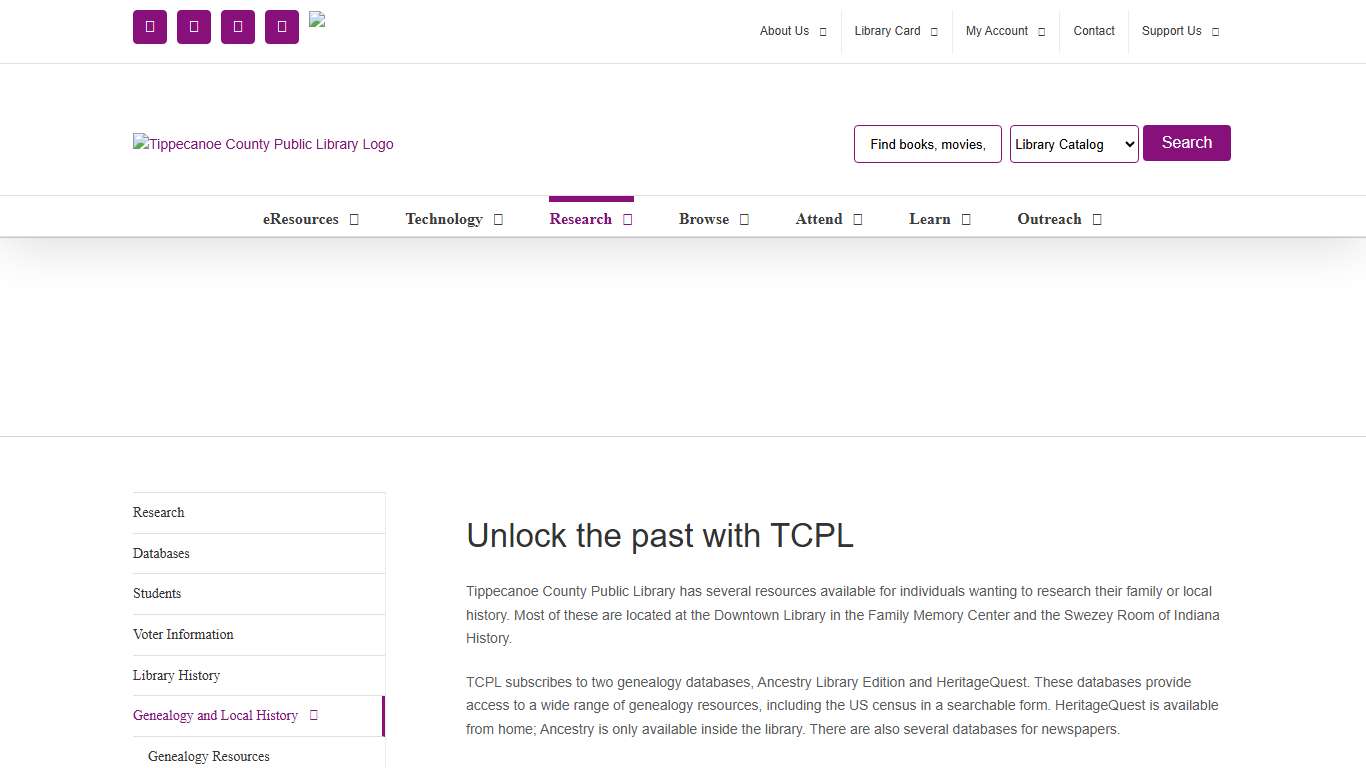Open Genealogy Resources sidebar link
The width and height of the screenshot is (1366, 768).
click(207, 756)
